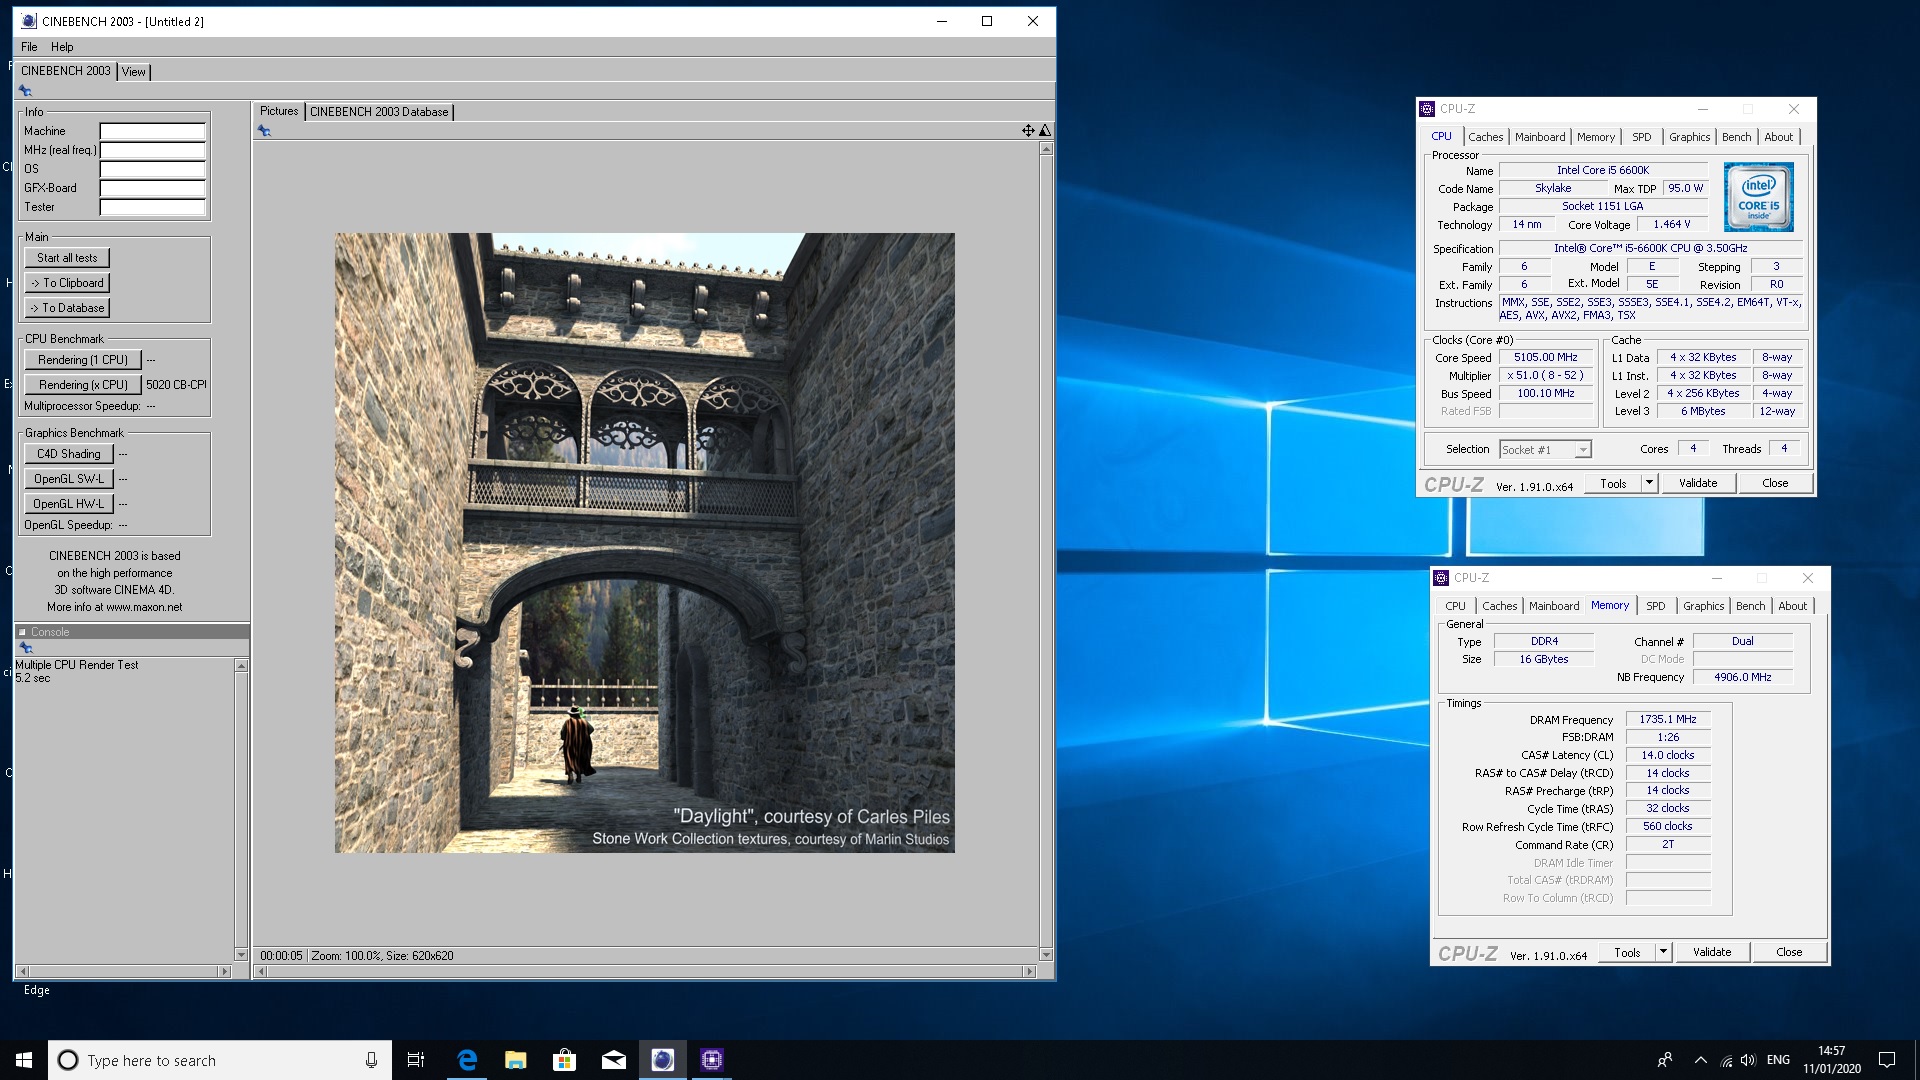The width and height of the screenshot is (1920, 1080).
Task: Click the zoom triangle icon in Pictures panel
Action: [1045, 131]
